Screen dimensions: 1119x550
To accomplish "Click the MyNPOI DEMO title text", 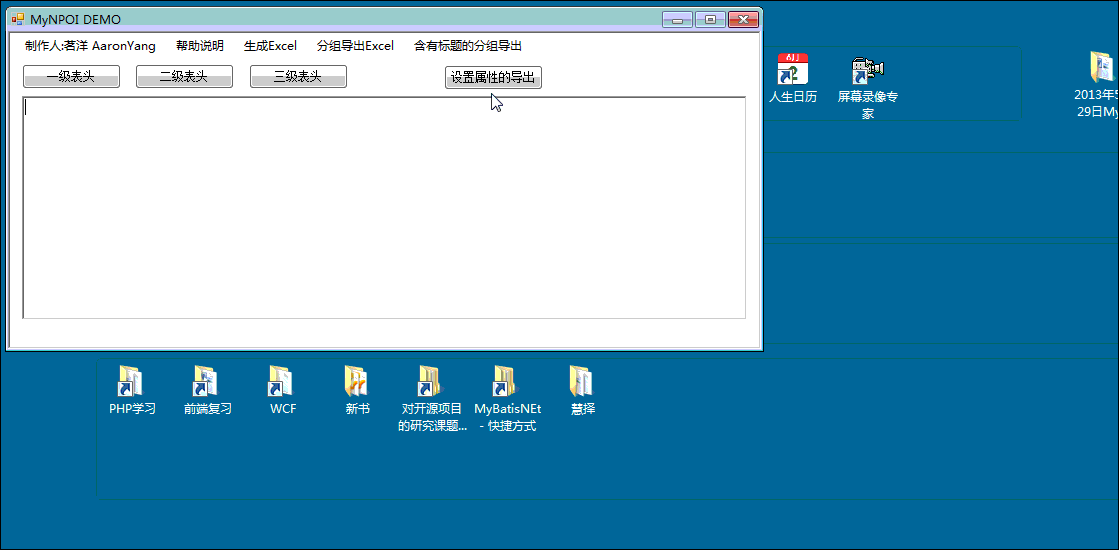I will (75, 19).
